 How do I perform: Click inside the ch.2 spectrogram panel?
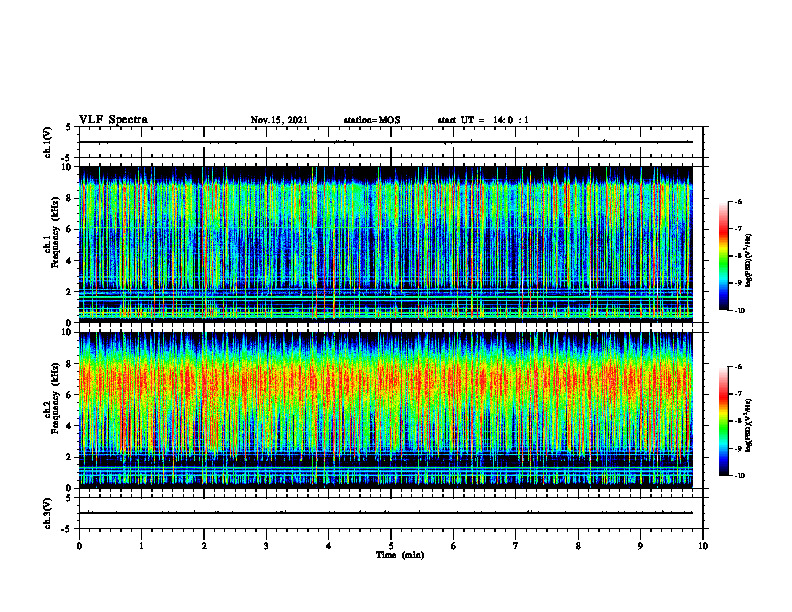click(386, 410)
